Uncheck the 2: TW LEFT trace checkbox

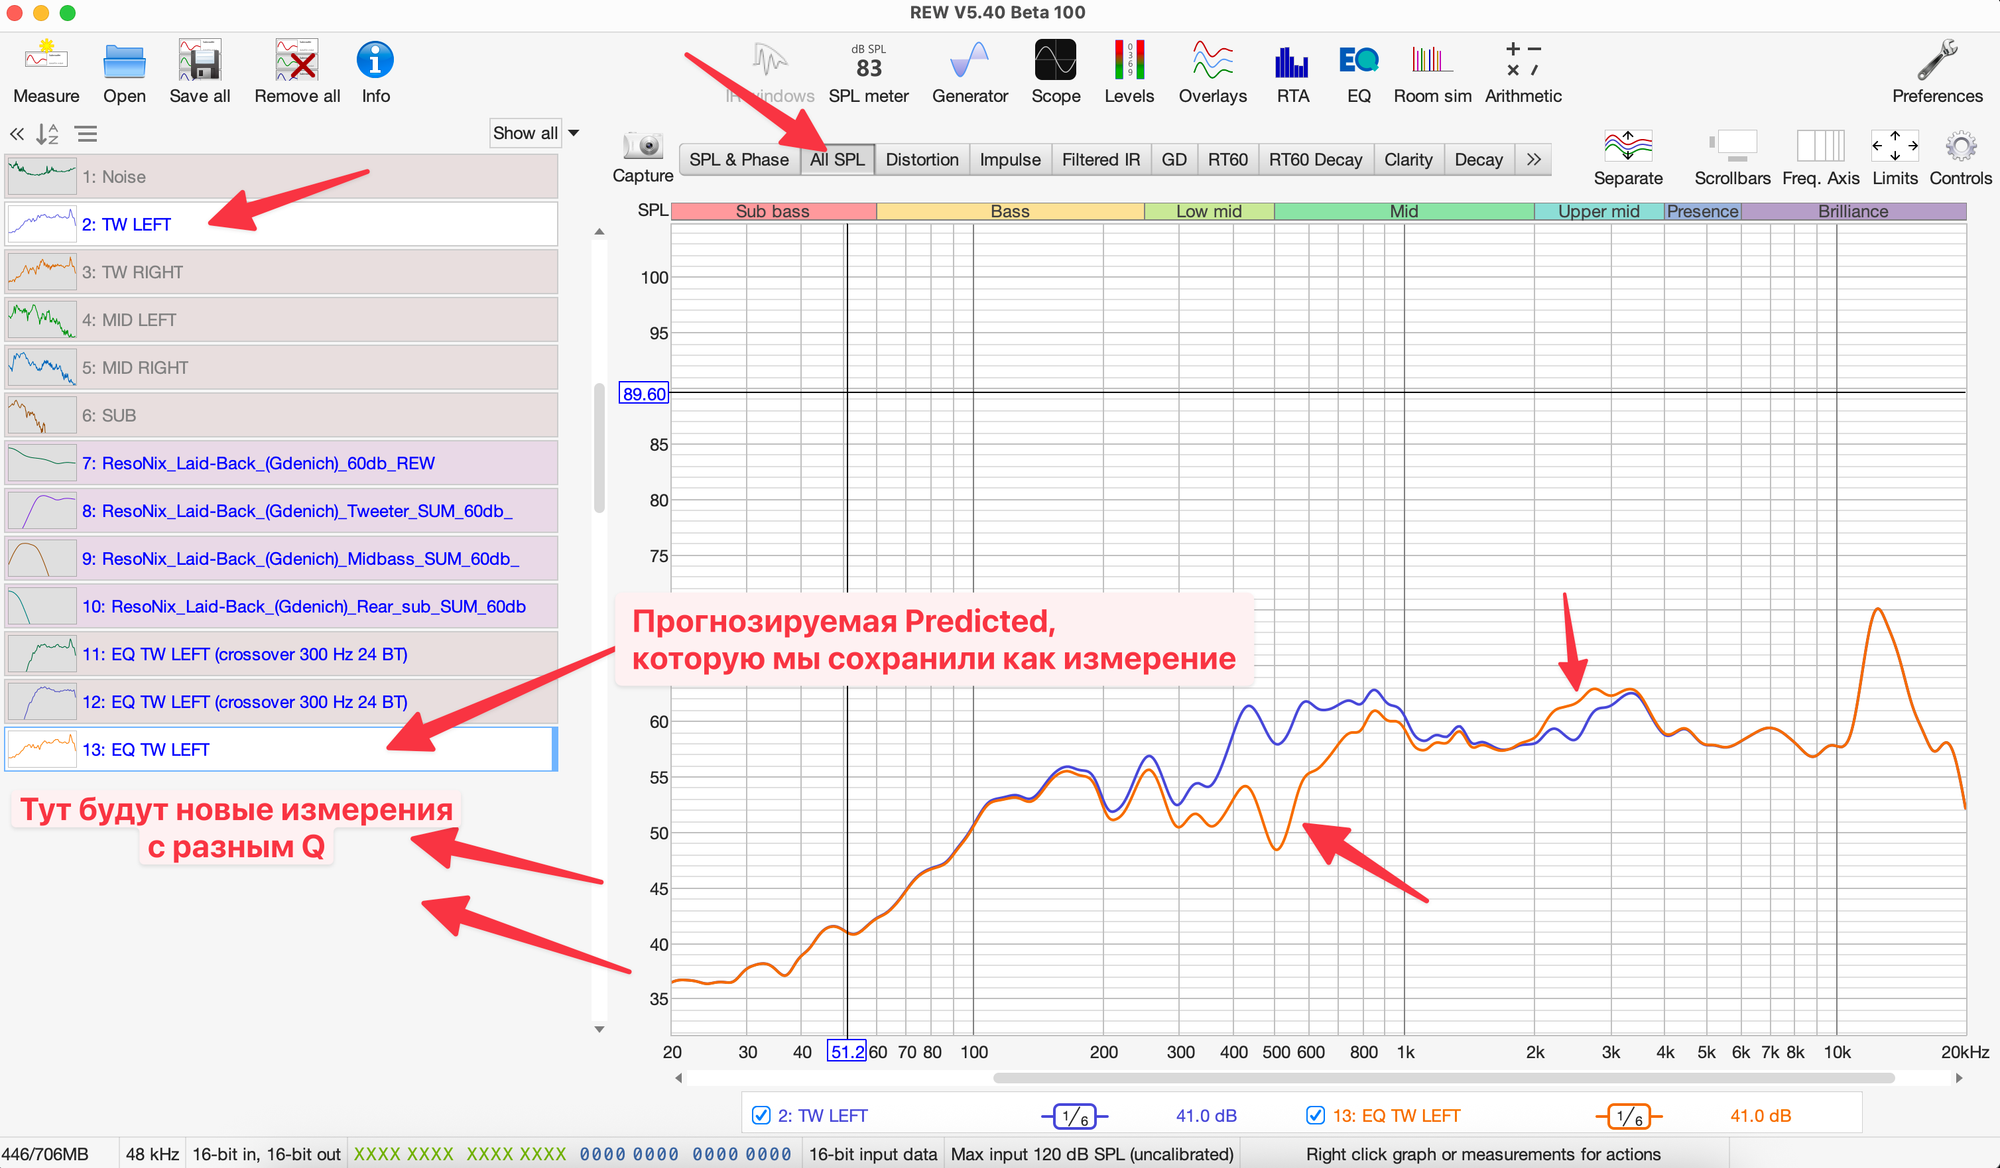[x=761, y=1115]
